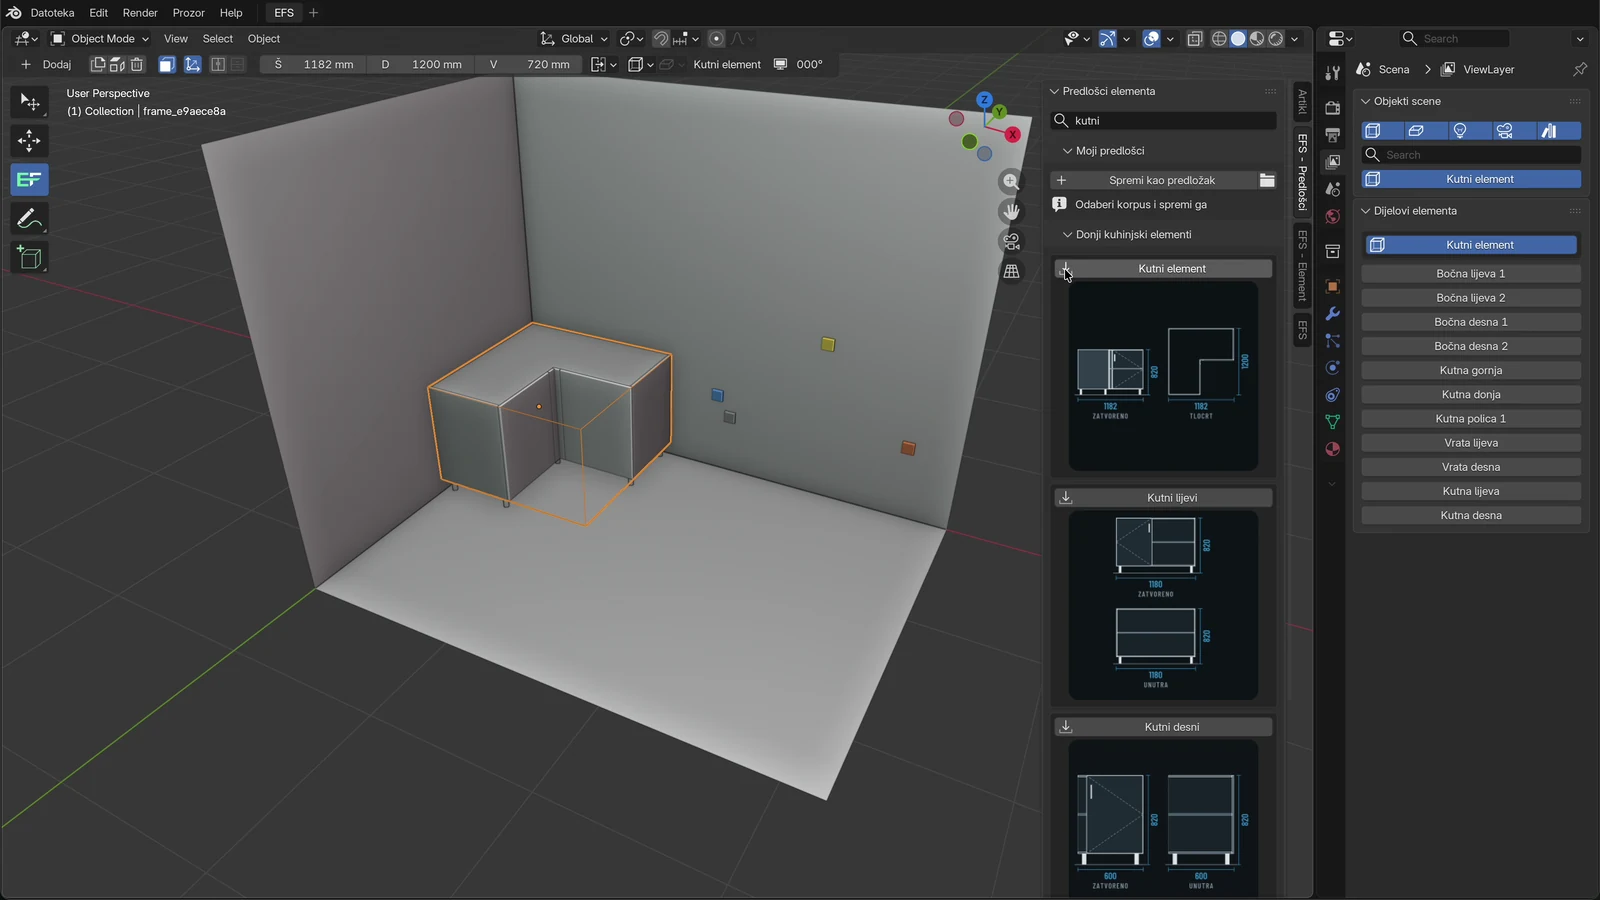Click the trash delete icon in header
The image size is (1600, 900).
point(137,65)
